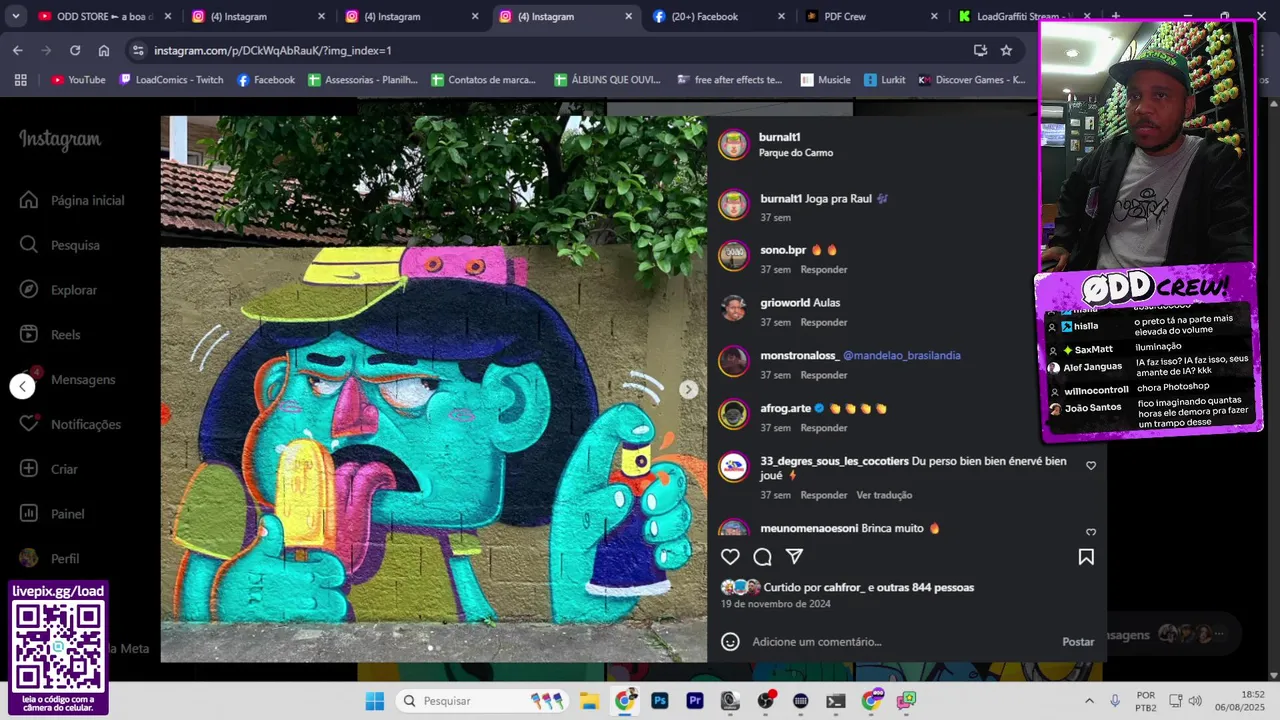Open Pesquisa in Instagram sidebar
Viewport: 1280px width, 720px height.
click(x=60, y=245)
